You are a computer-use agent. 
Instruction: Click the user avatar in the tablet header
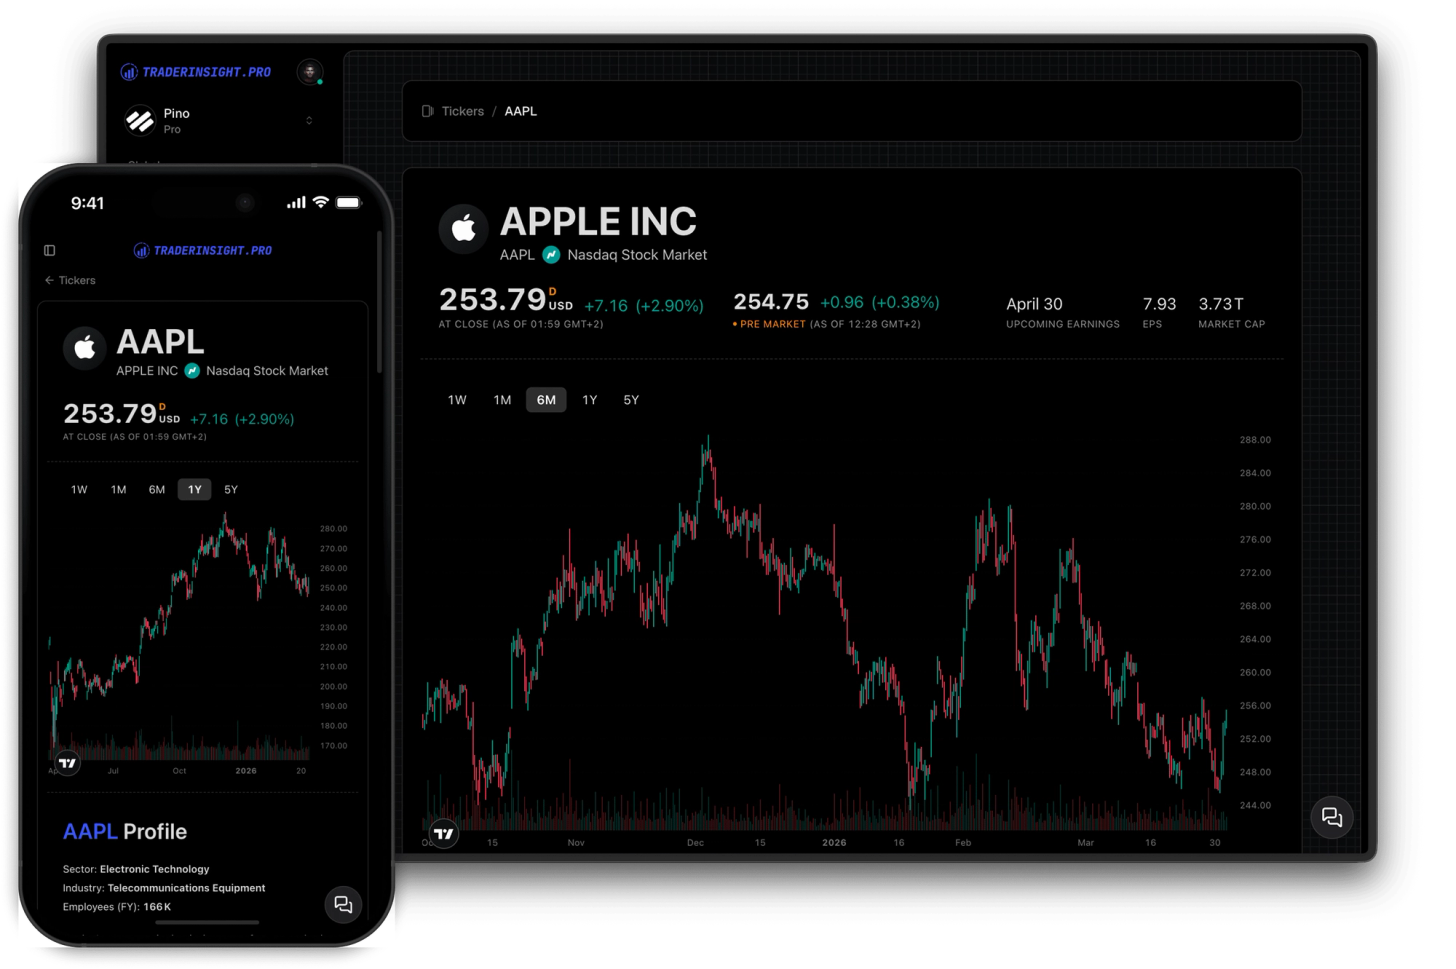tap(310, 72)
